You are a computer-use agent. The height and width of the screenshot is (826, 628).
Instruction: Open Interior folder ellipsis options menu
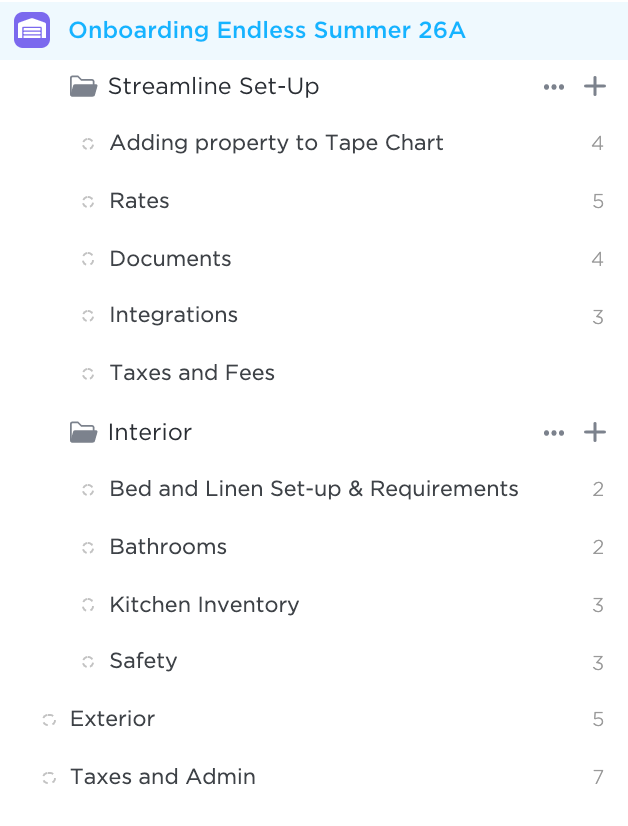(x=554, y=433)
